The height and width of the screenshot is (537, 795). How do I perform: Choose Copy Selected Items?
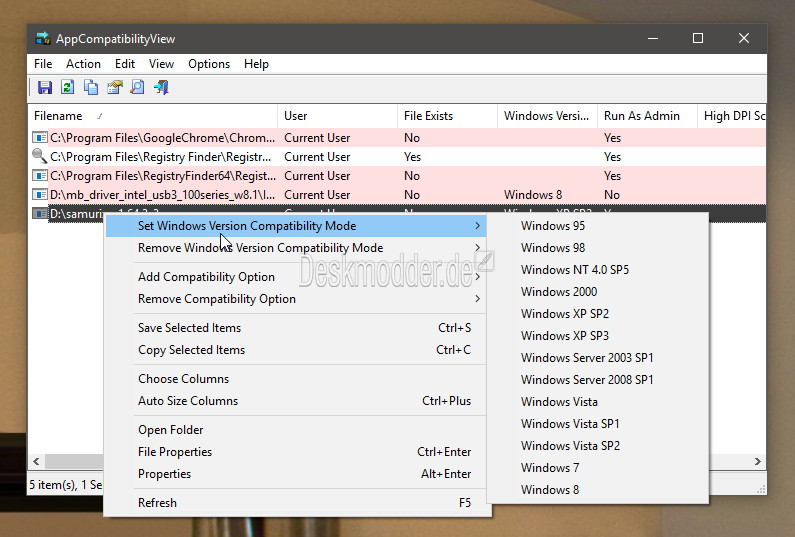click(297, 350)
